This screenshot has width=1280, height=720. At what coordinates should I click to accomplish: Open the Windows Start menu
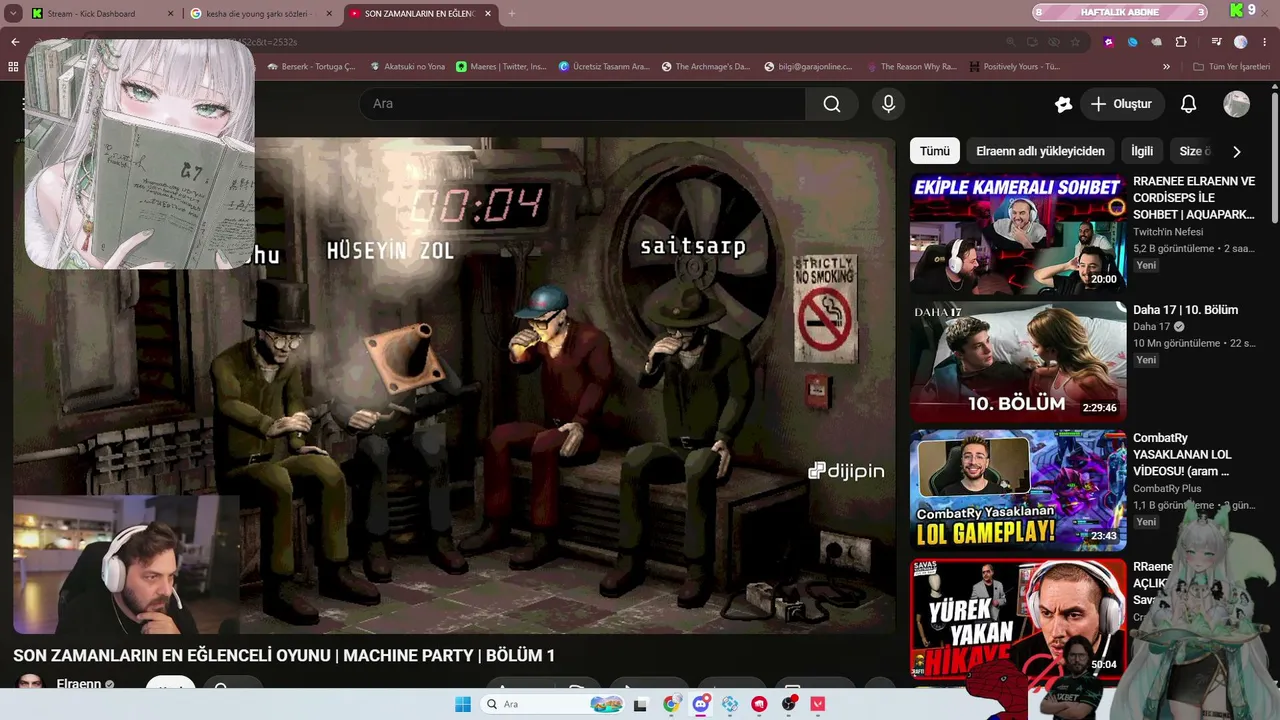click(462, 704)
